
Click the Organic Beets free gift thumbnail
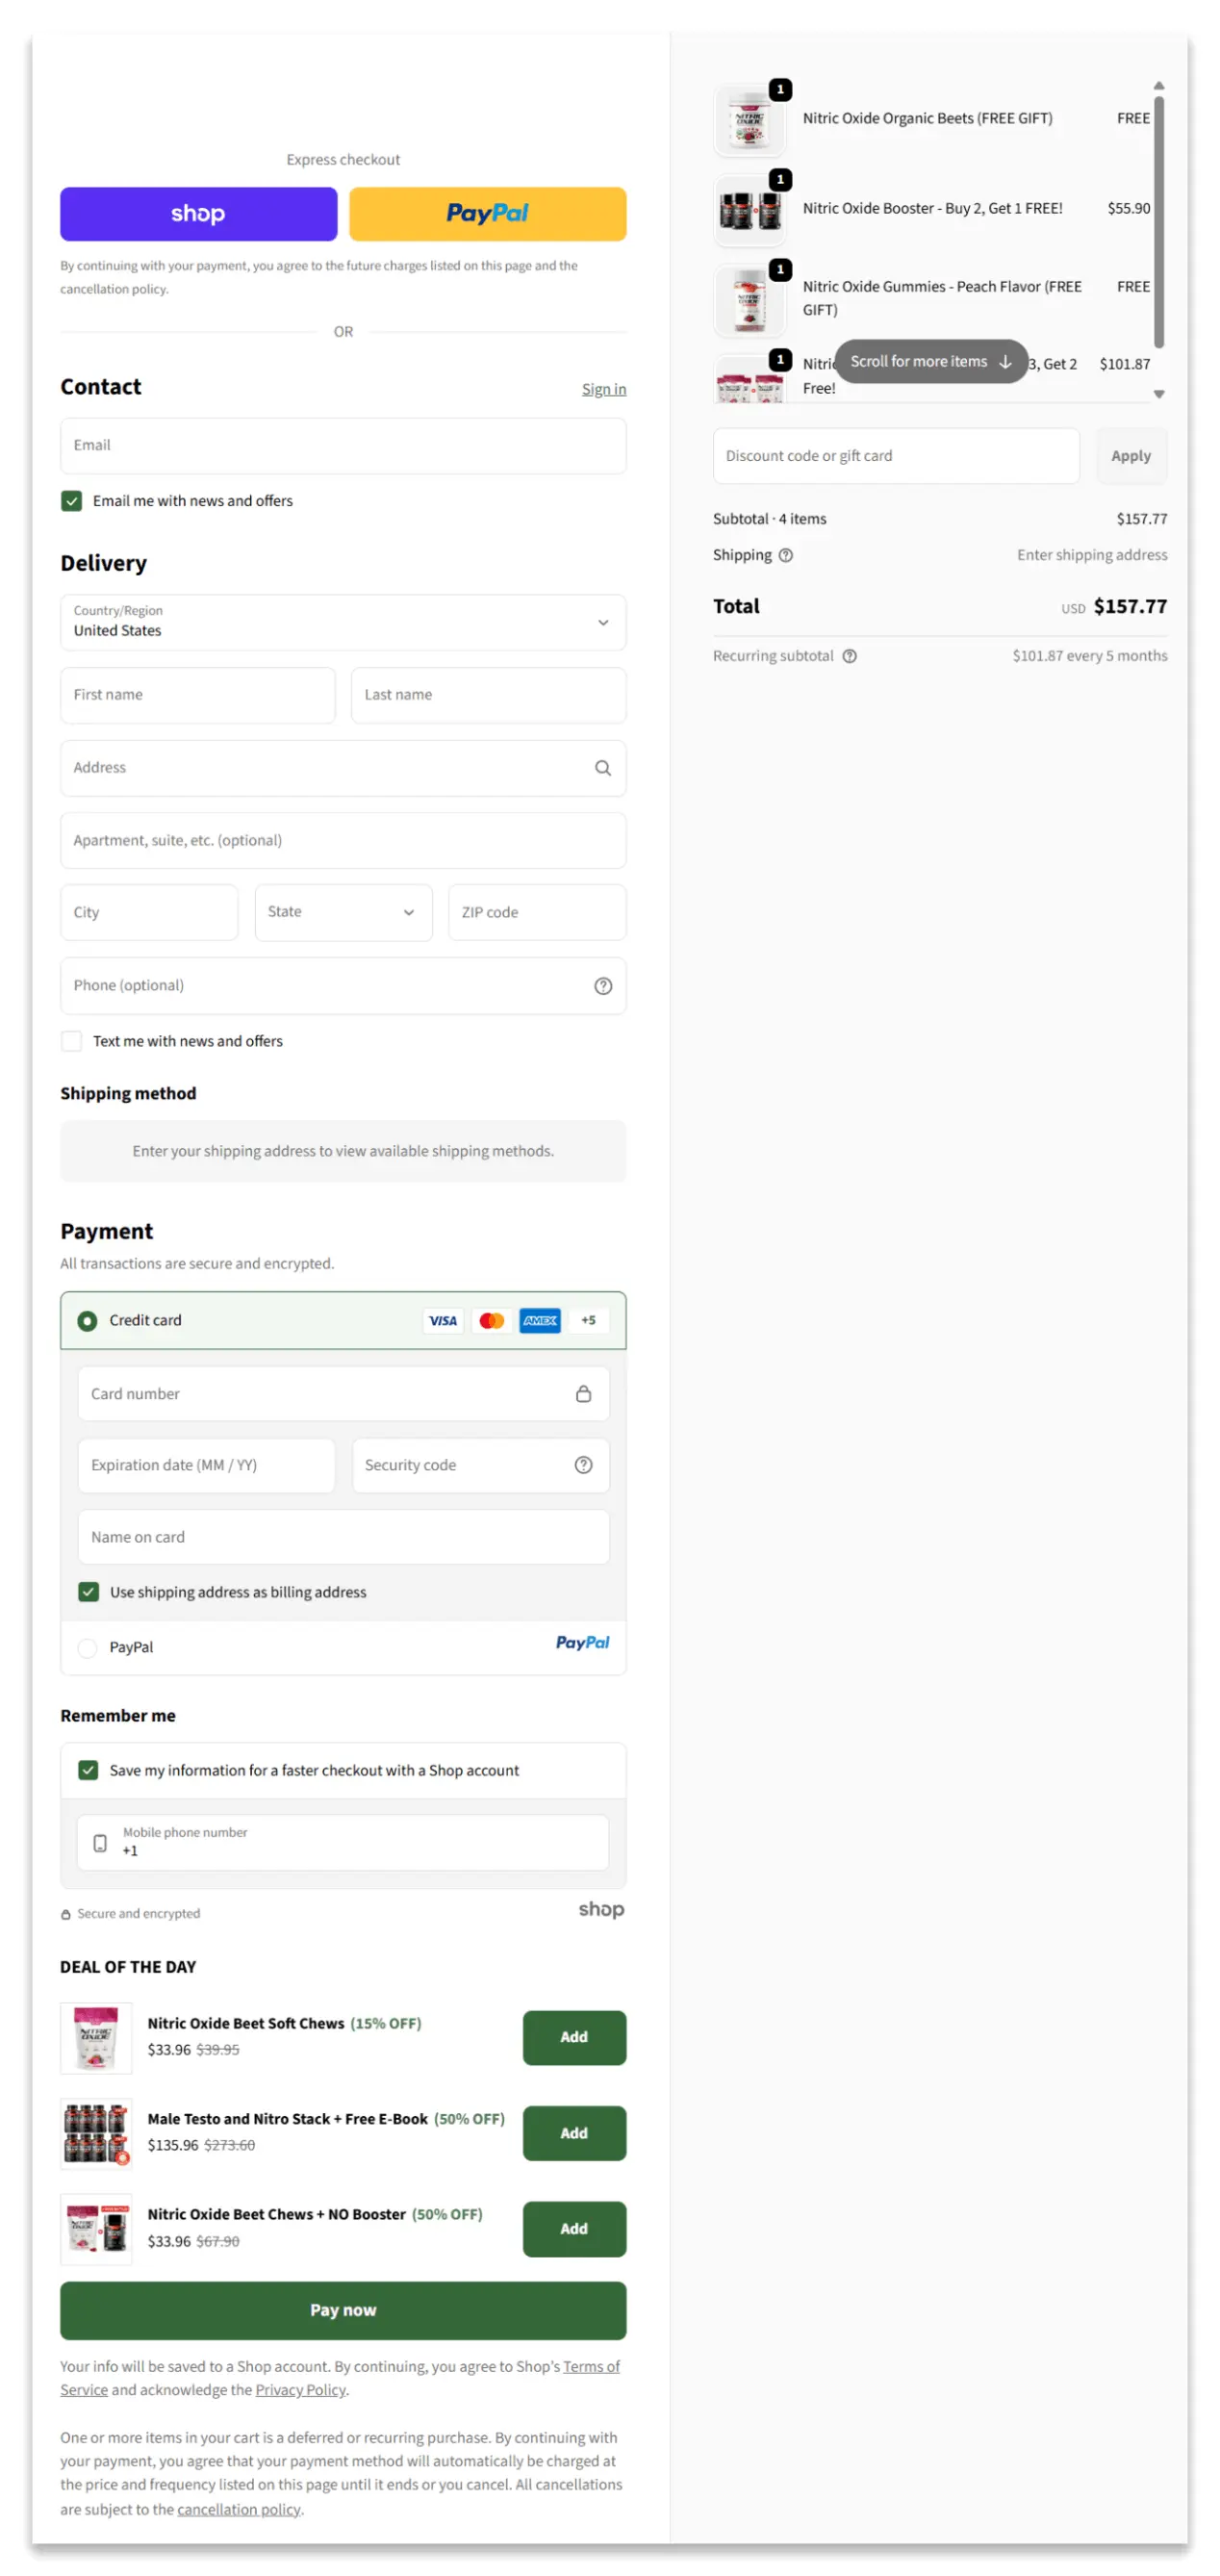pyautogui.click(x=749, y=119)
